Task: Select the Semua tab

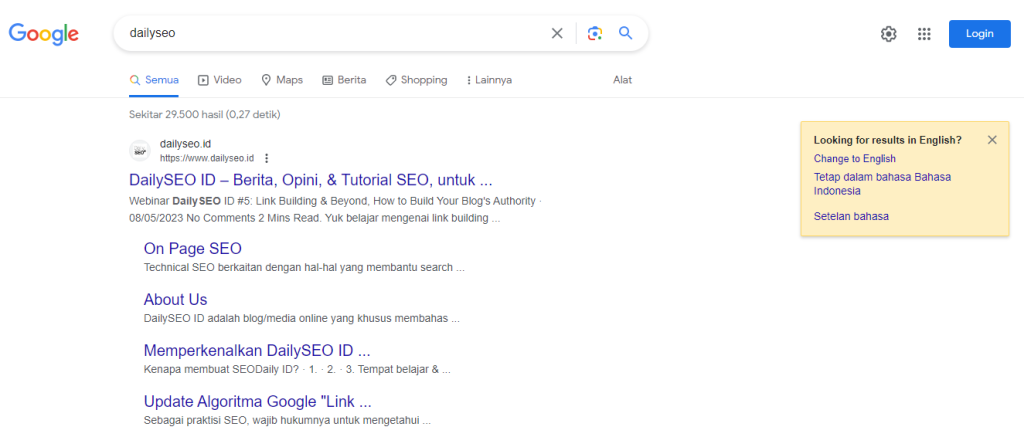Action: [x=154, y=80]
